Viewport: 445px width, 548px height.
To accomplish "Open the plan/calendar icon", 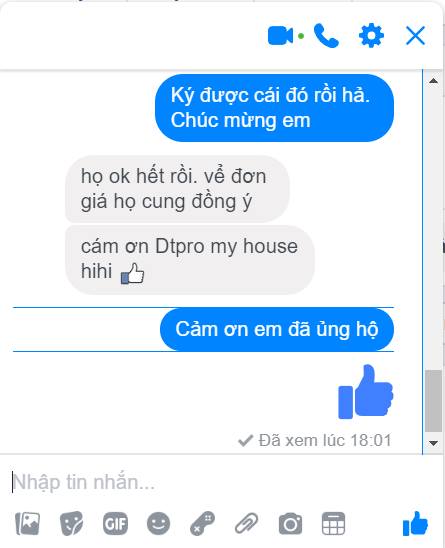I will (333, 523).
